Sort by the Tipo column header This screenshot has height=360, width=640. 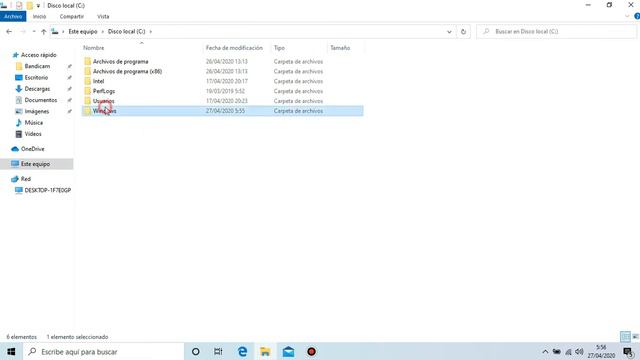click(279, 48)
